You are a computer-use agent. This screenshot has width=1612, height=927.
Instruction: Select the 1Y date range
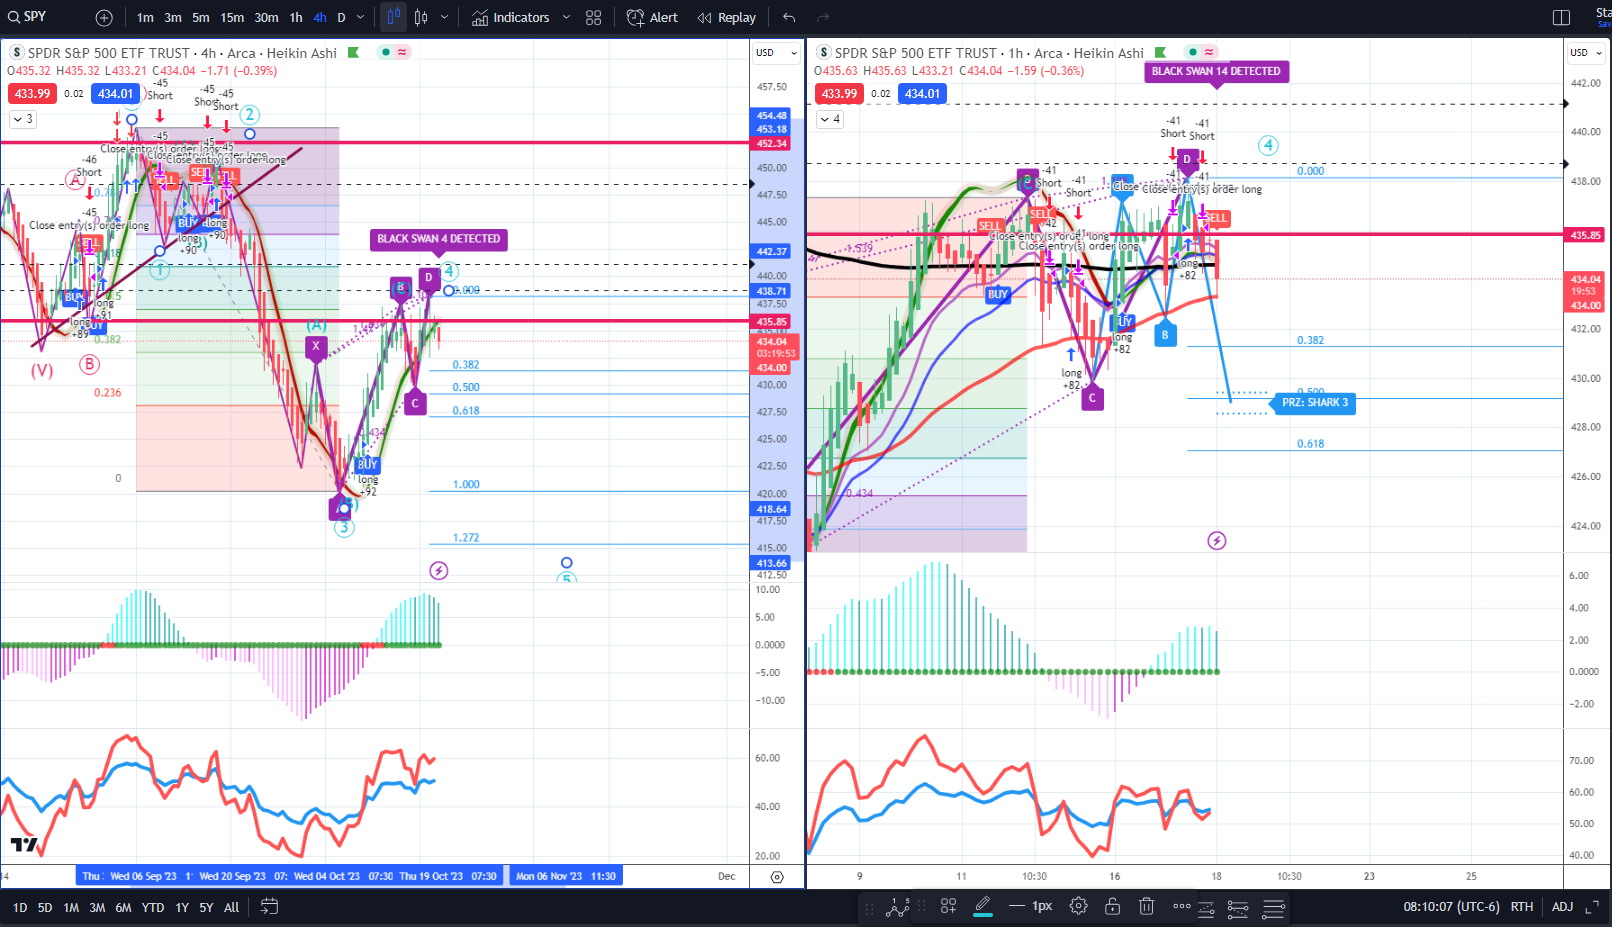(x=182, y=908)
